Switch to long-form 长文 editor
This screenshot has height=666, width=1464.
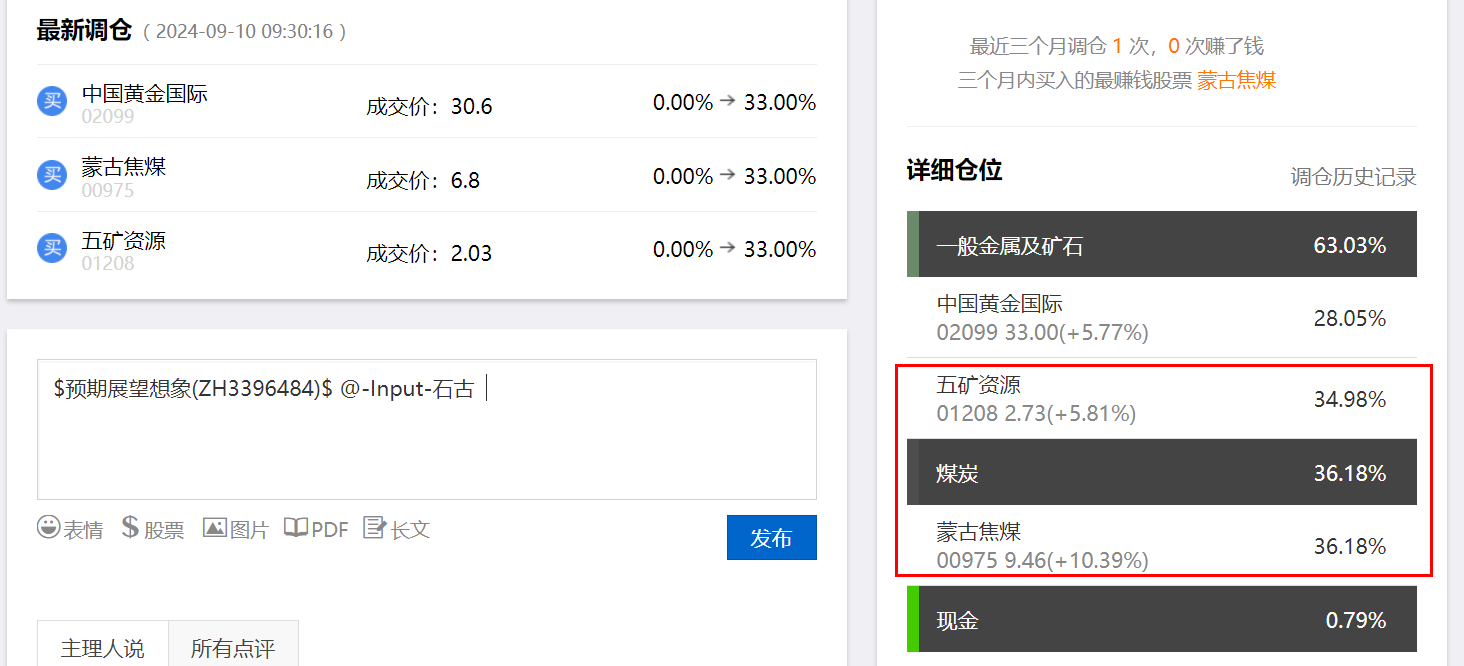click(397, 529)
